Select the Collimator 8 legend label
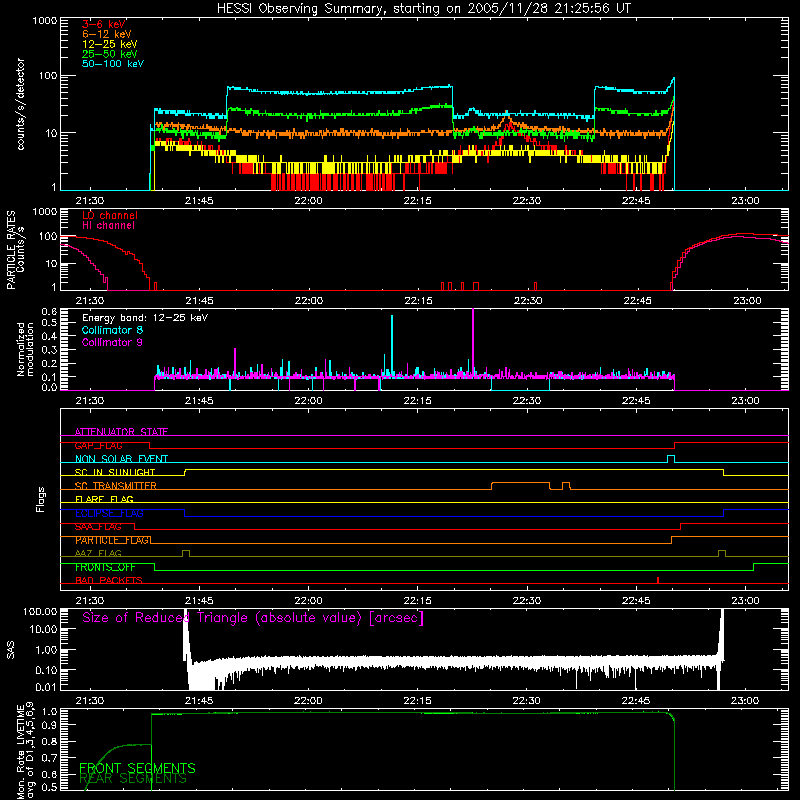The image size is (800, 800). pyautogui.click(x=112, y=330)
